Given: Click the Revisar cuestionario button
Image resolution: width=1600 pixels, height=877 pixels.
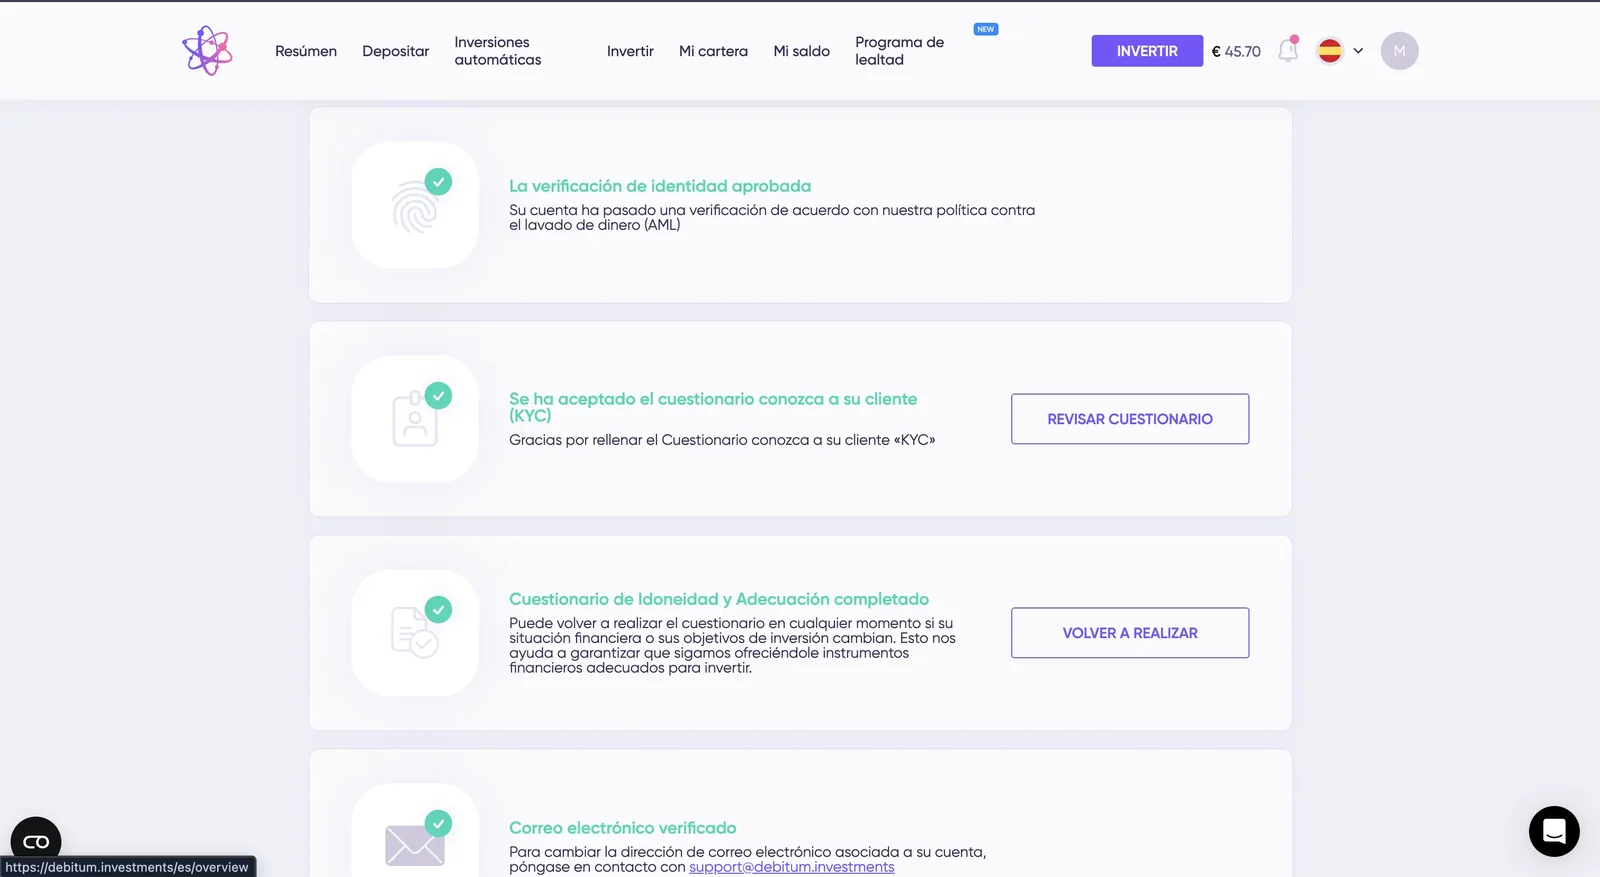Looking at the screenshot, I should pyautogui.click(x=1130, y=419).
